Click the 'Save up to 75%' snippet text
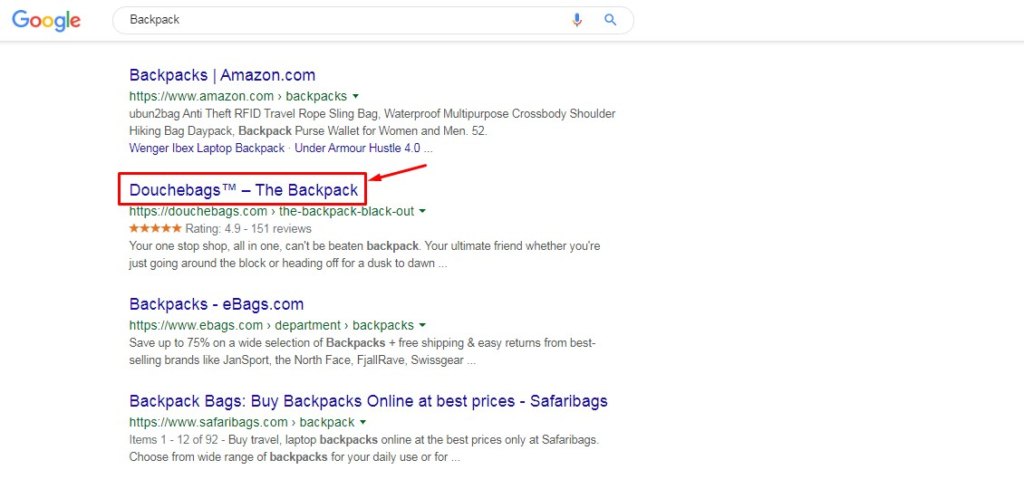 coord(362,352)
